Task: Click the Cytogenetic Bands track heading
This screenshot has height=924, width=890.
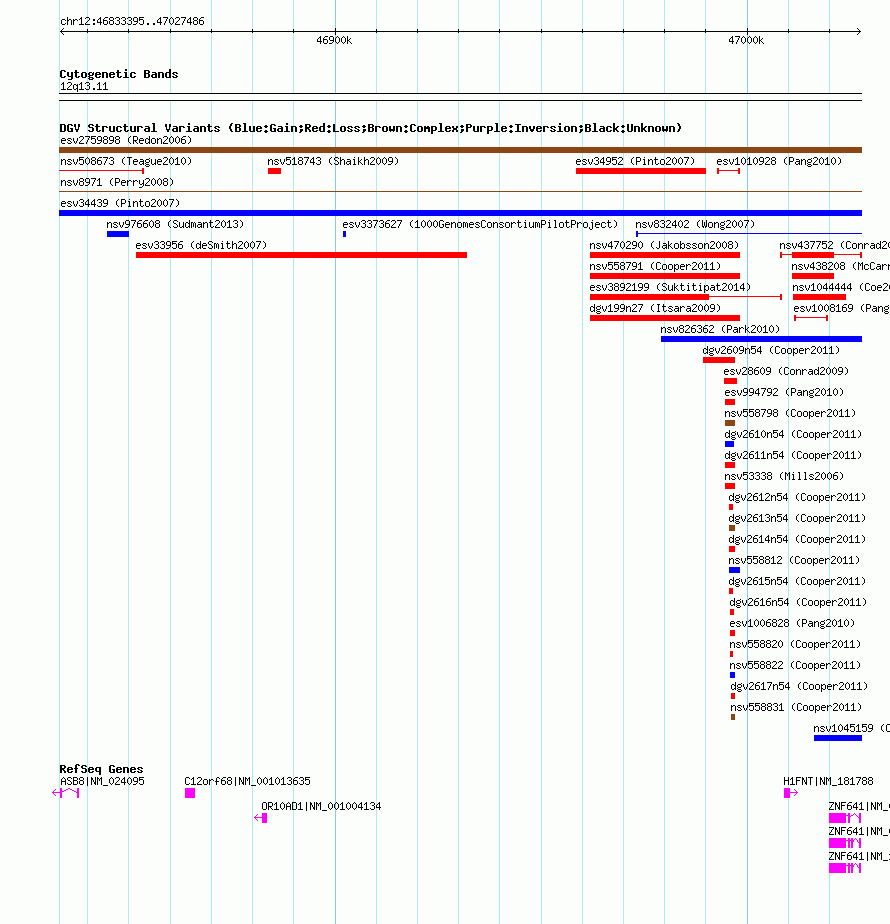Action: pos(118,74)
